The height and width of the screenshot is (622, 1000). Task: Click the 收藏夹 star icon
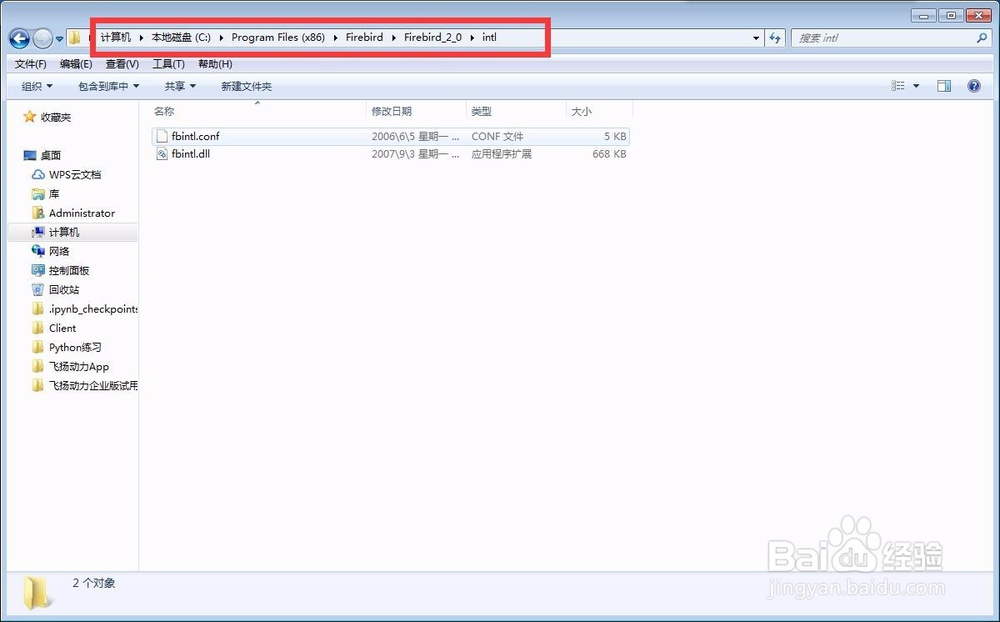29,117
